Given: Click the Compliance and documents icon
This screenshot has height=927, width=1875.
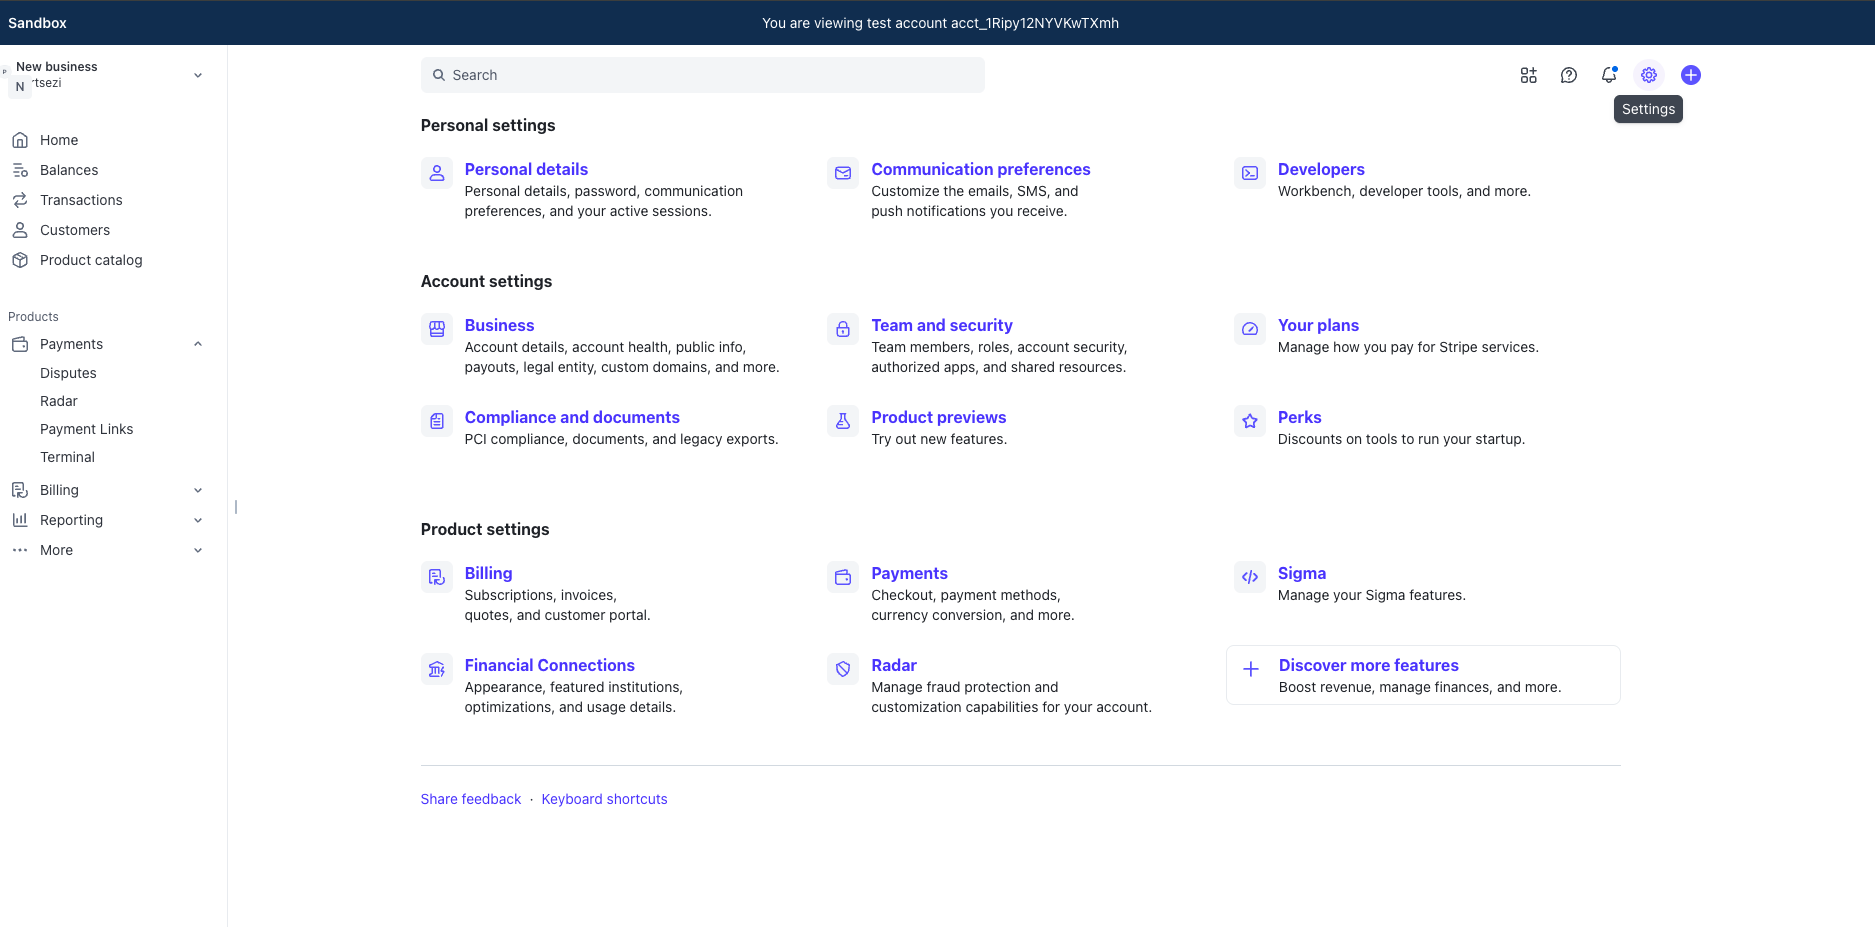Looking at the screenshot, I should (x=437, y=421).
